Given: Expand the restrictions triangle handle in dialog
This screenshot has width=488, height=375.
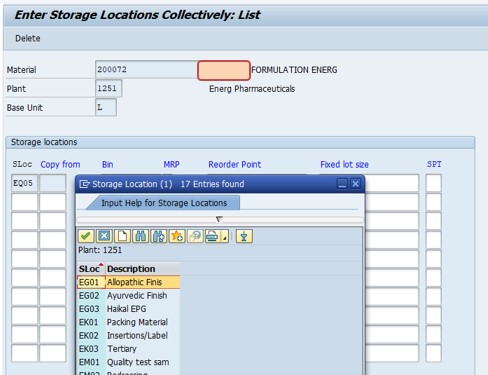Looking at the screenshot, I should tap(219, 219).
